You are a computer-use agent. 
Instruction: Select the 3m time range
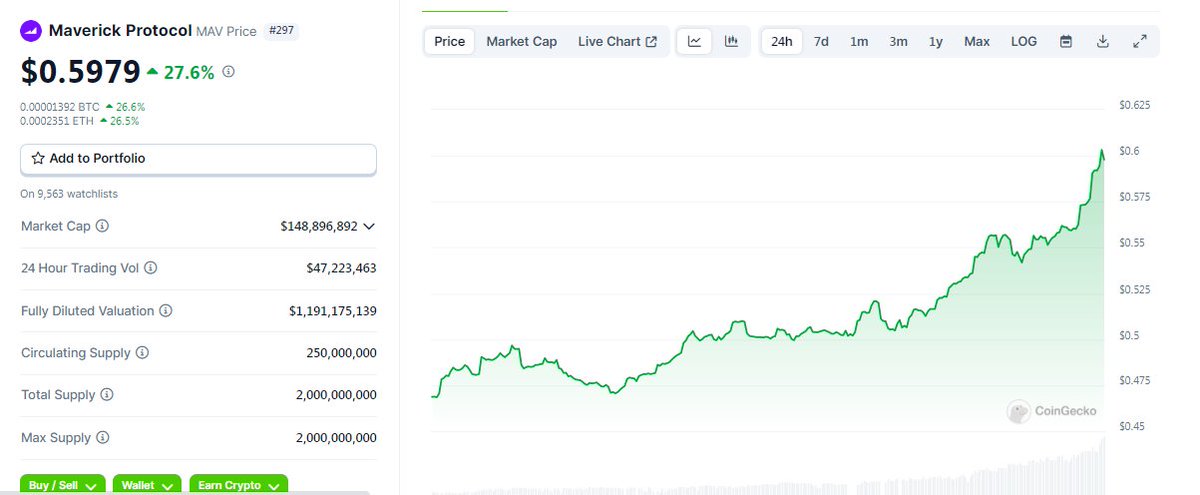pos(898,41)
